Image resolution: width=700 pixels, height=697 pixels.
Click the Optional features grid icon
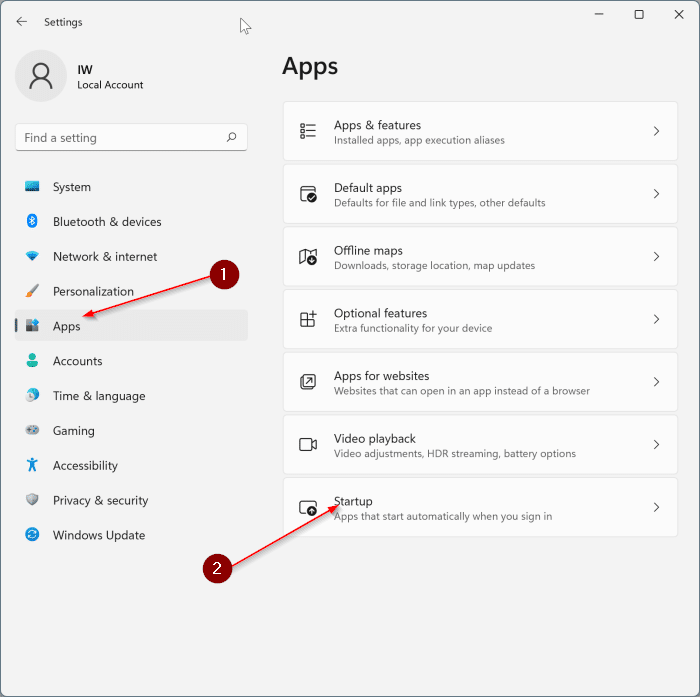coord(308,319)
